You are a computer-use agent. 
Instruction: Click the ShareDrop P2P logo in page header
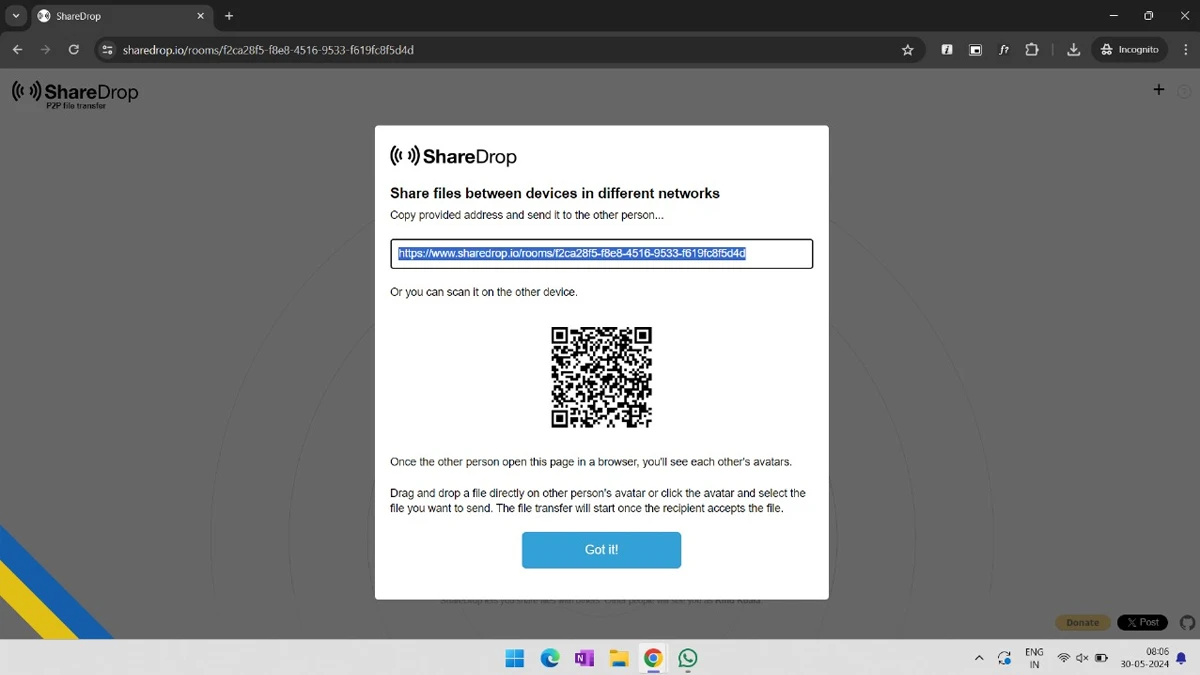(75, 94)
